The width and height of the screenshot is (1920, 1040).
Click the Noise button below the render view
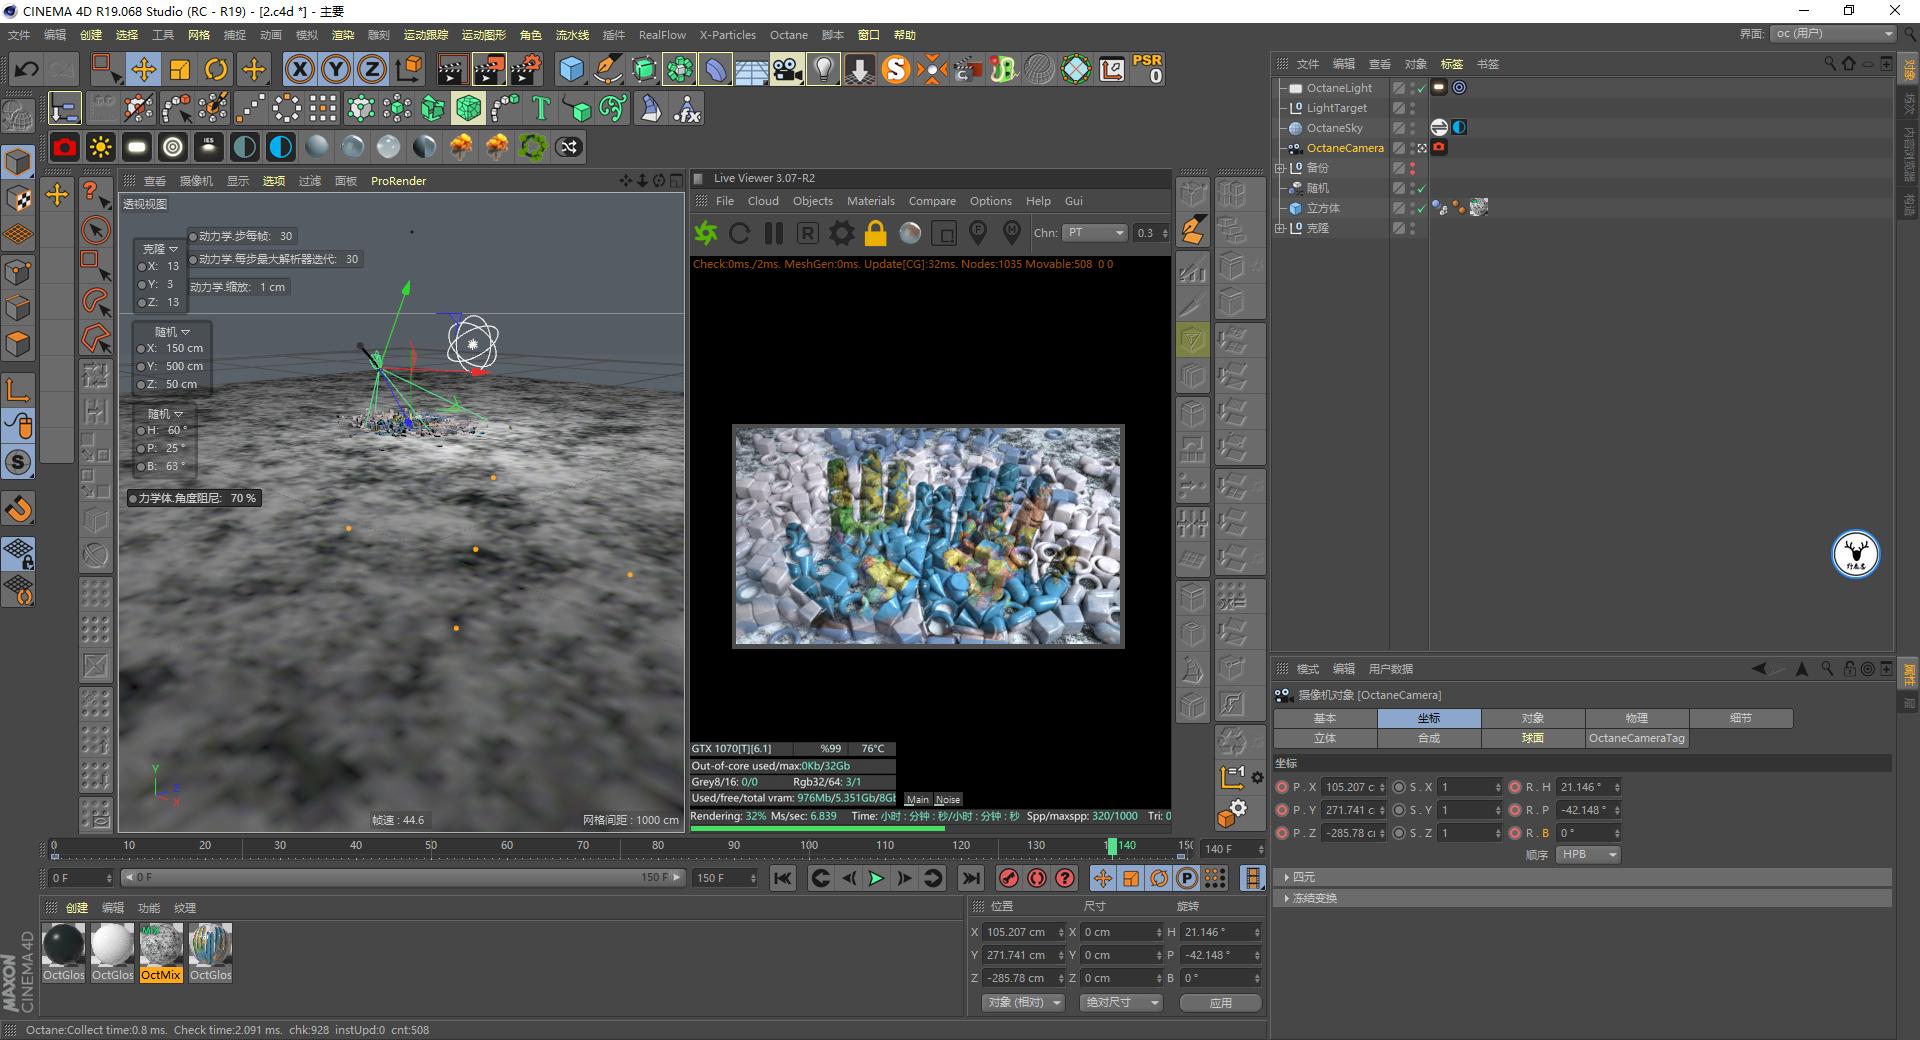[946, 799]
